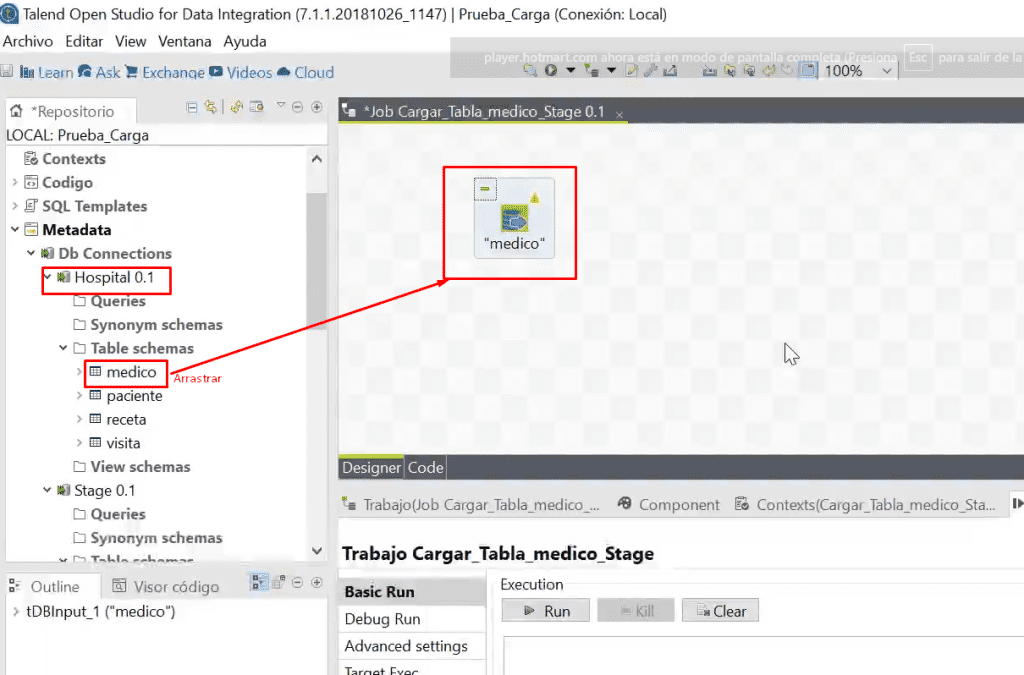
Task: Toggle the palette view icon beside zoom
Action: pyautogui.click(x=807, y=71)
